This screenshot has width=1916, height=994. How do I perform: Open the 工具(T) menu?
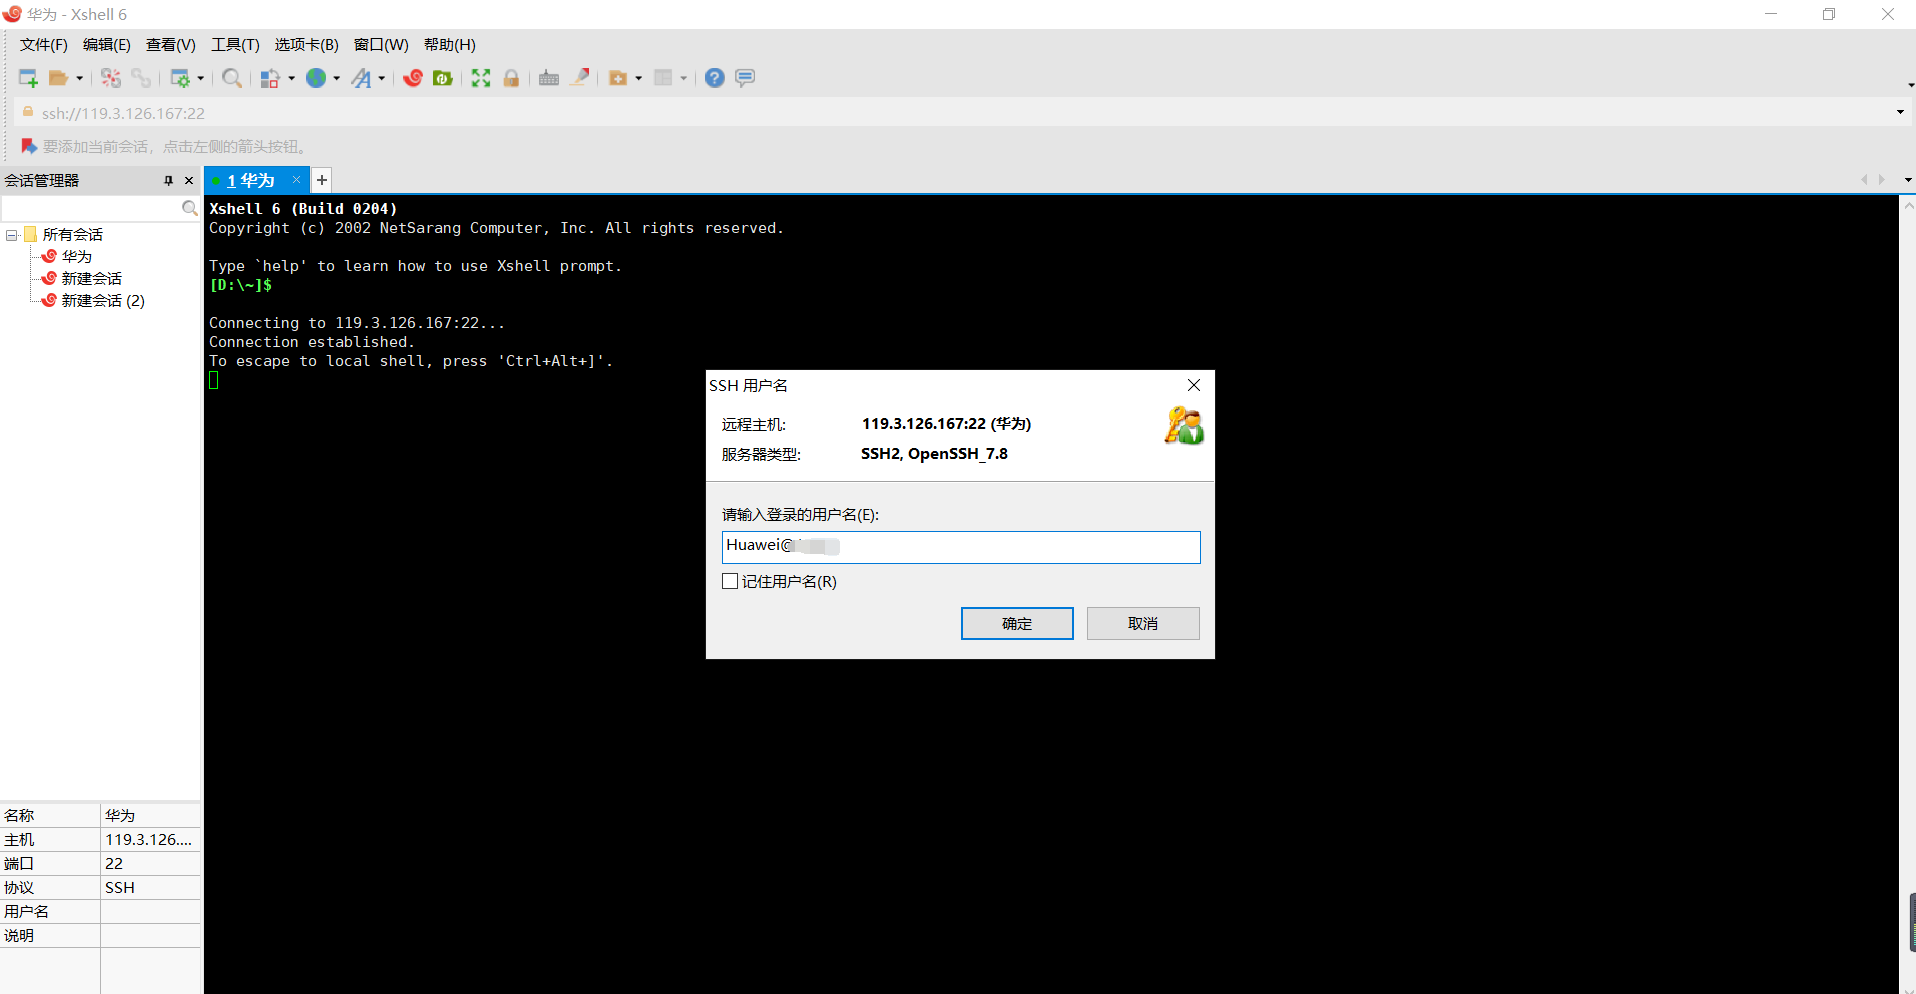click(x=235, y=45)
